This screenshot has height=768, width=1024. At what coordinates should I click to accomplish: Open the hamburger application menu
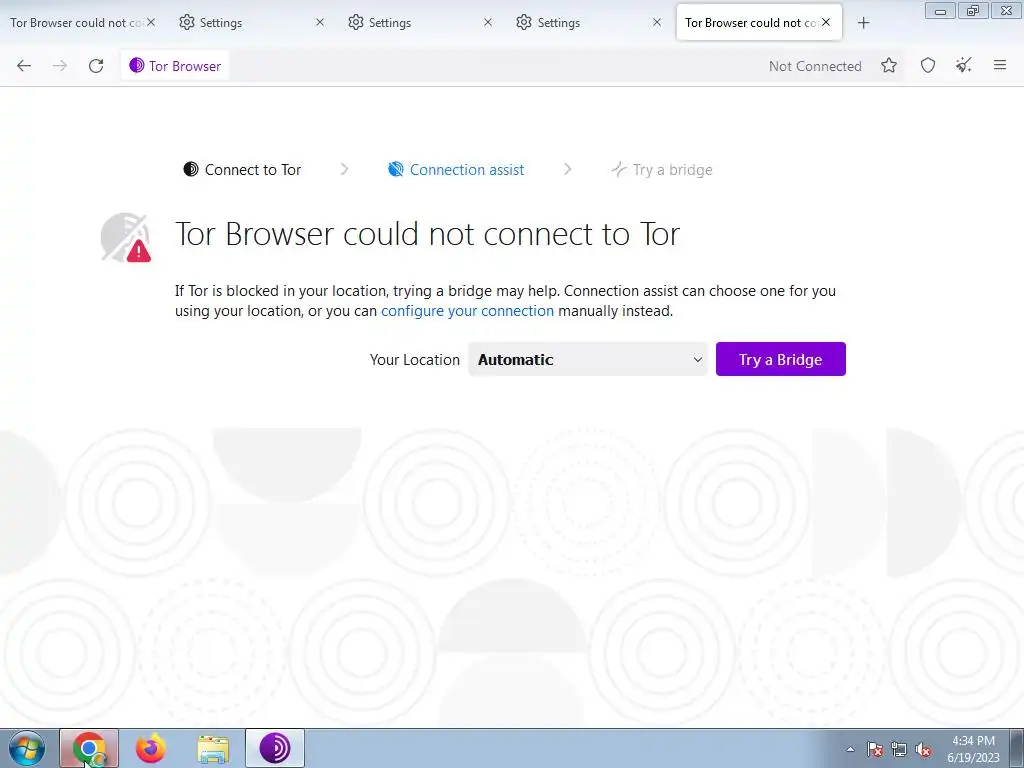pos(1000,65)
